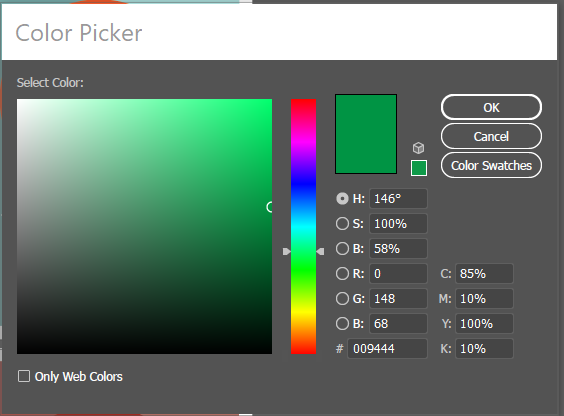
Task: Click the hex field showing 009444
Action: coord(387,348)
